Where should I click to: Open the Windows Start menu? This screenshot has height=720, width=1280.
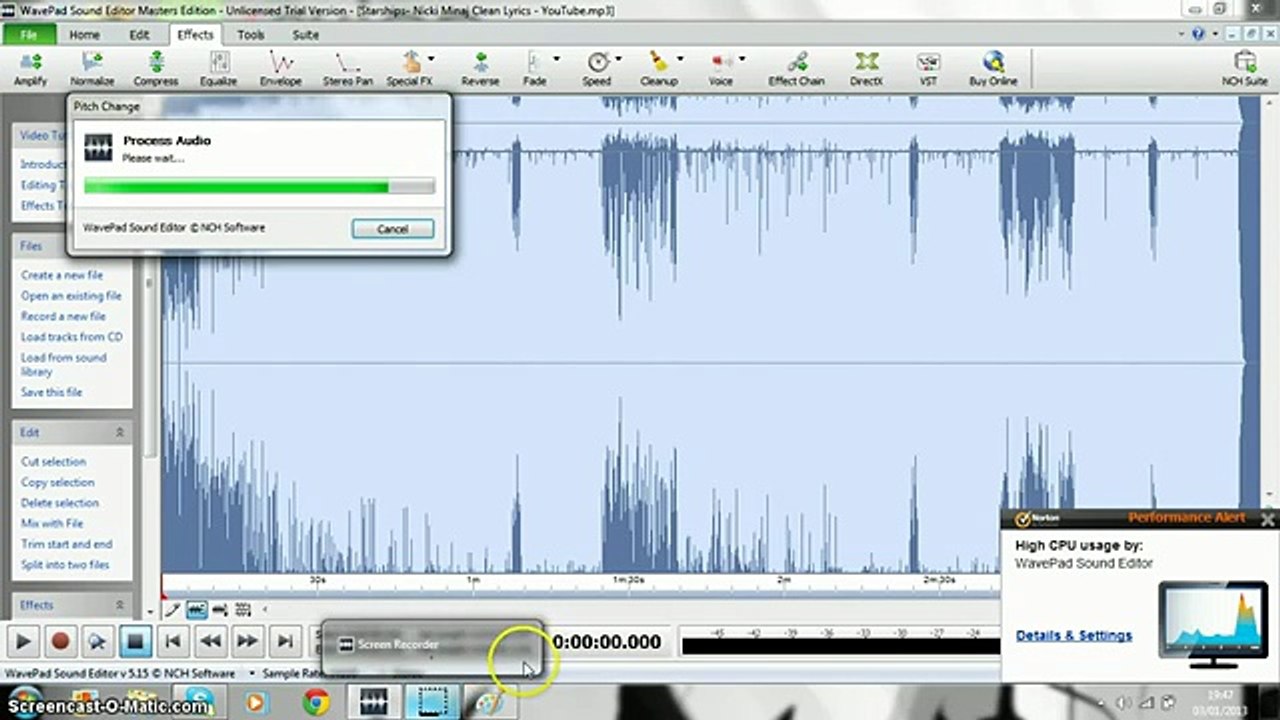(24, 703)
